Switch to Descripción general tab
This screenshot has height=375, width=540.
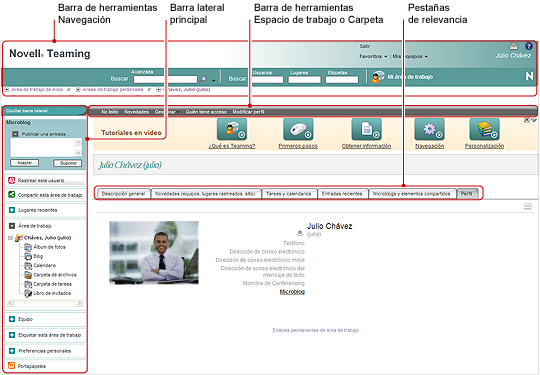123,194
